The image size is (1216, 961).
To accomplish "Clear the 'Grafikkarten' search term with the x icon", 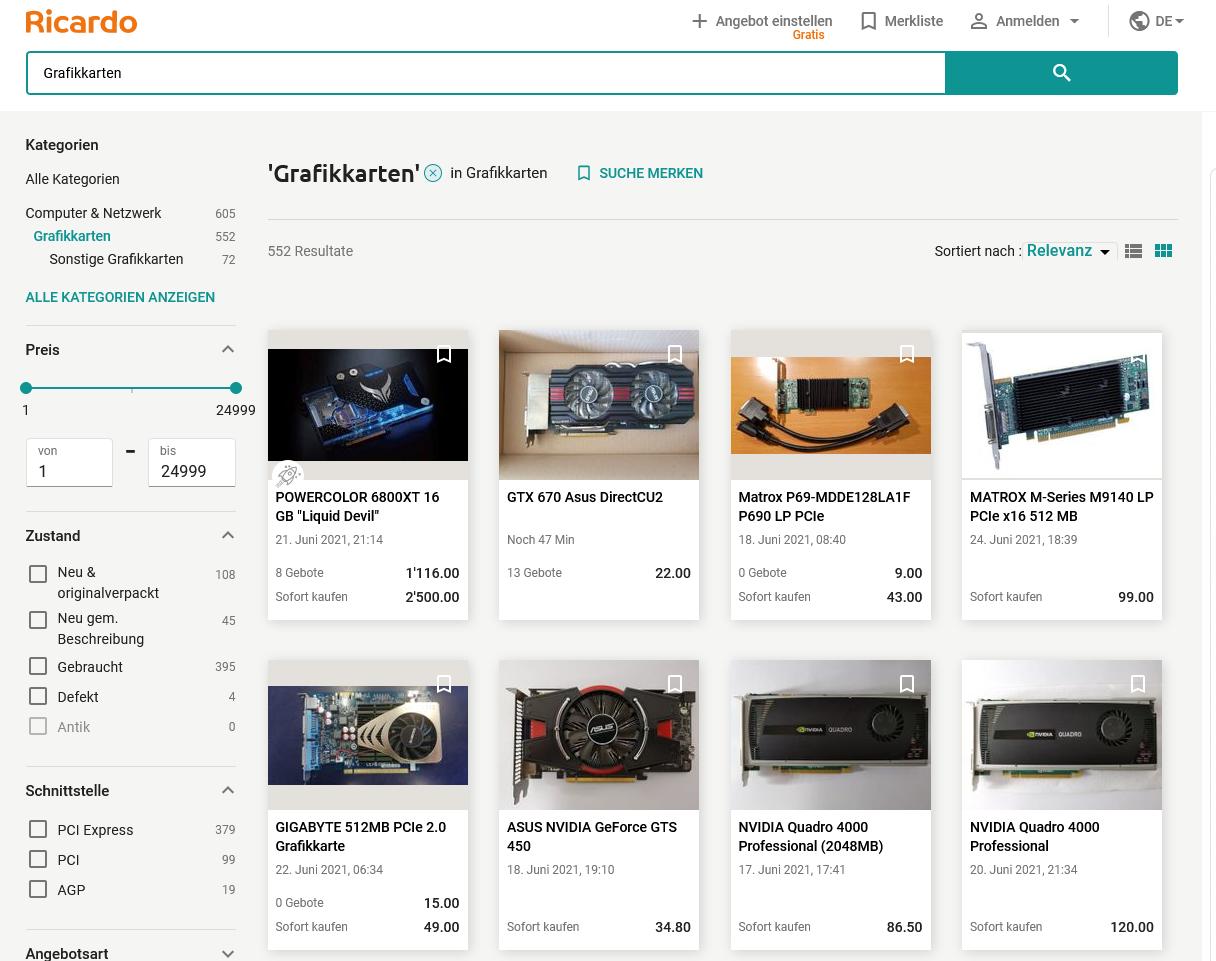I will tap(433, 173).
